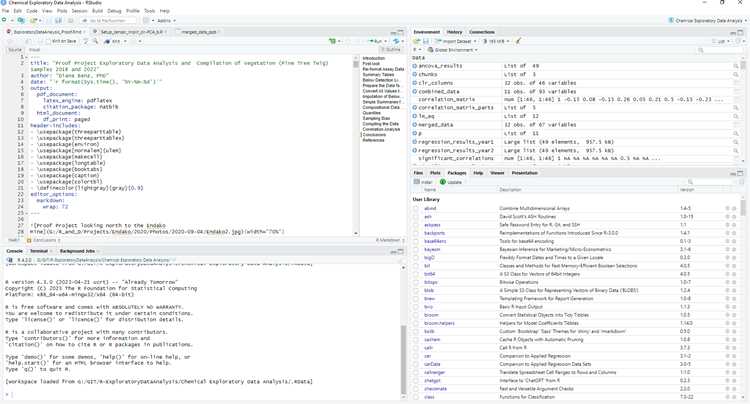Click the Publish icon at editor toolbar right
The image size is (750, 404).
pos(396,41)
